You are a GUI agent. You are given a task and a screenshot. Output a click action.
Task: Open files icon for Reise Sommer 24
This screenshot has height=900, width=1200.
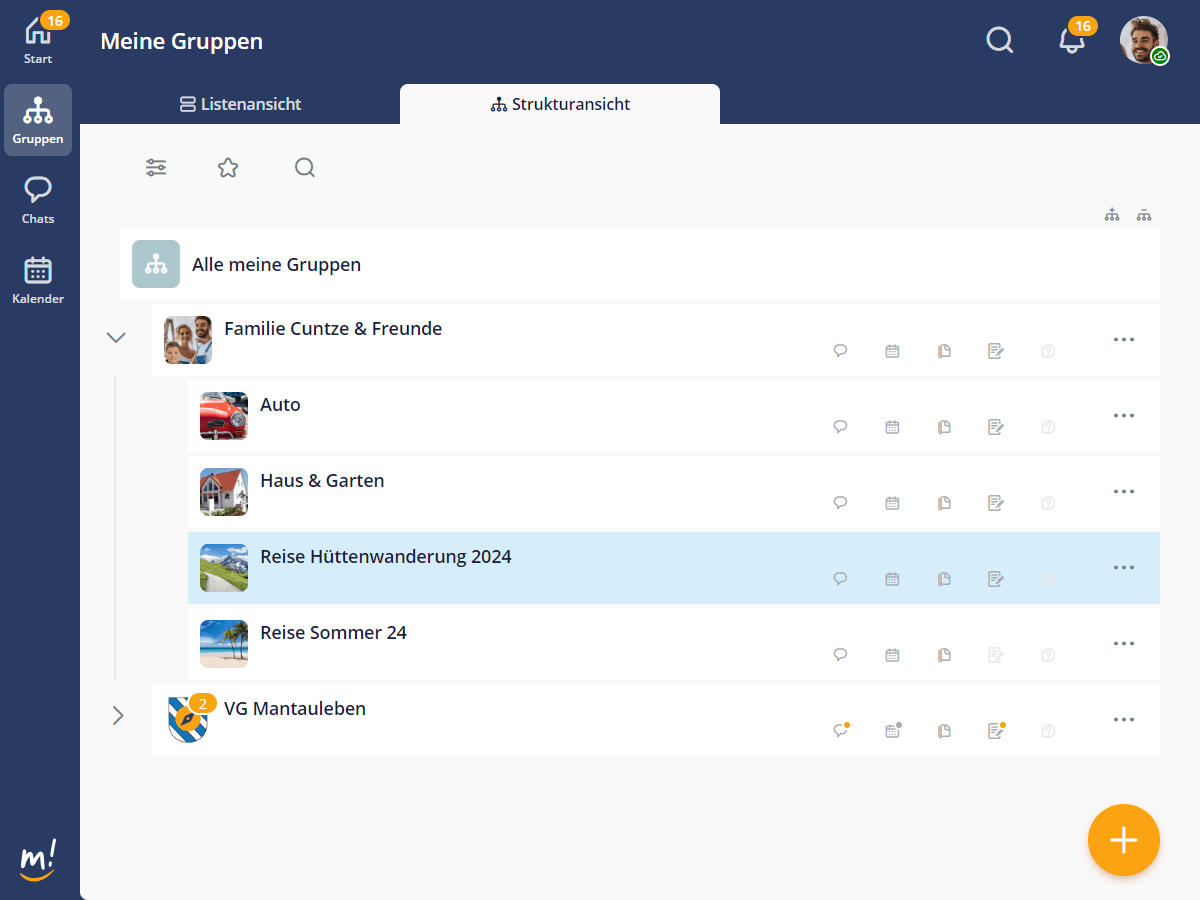coord(944,655)
